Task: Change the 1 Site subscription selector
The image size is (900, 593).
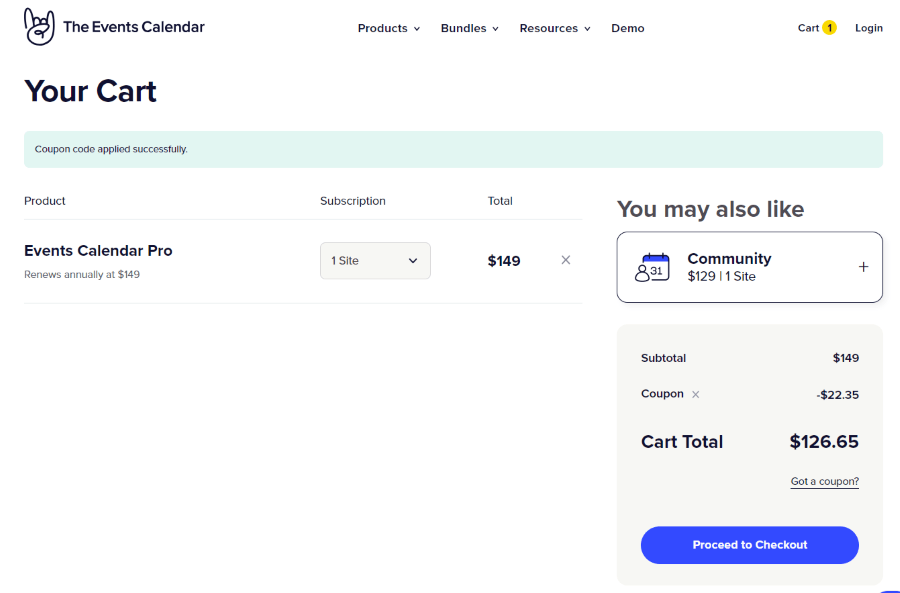Action: 375,261
